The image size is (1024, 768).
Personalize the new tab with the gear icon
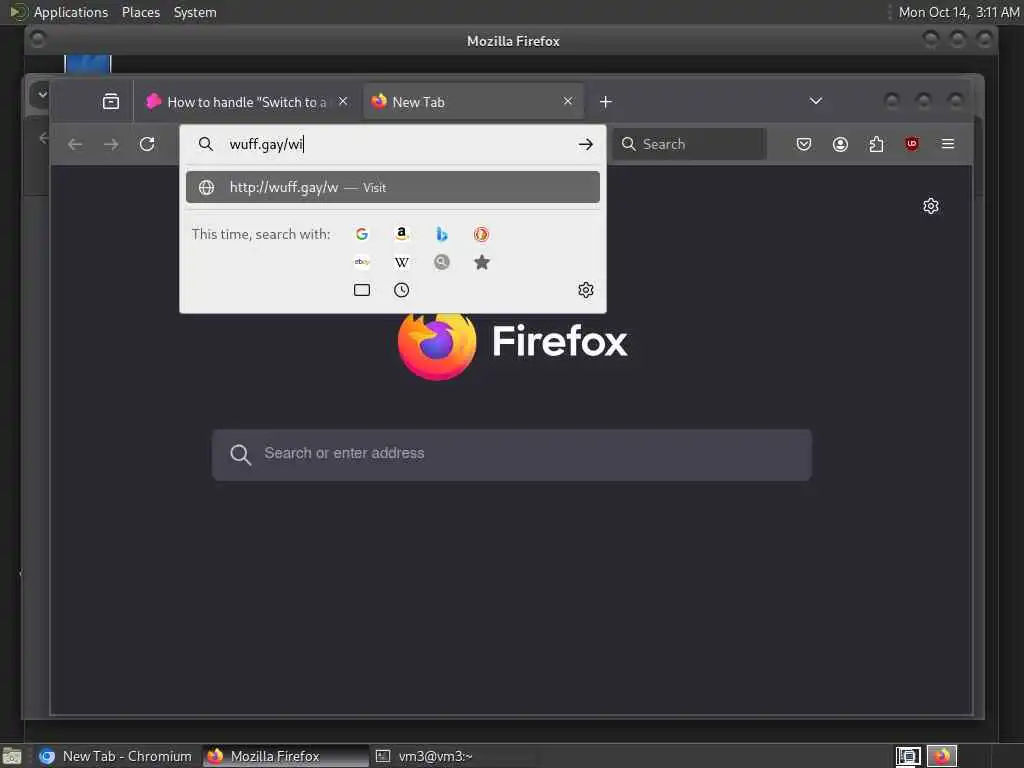point(931,206)
